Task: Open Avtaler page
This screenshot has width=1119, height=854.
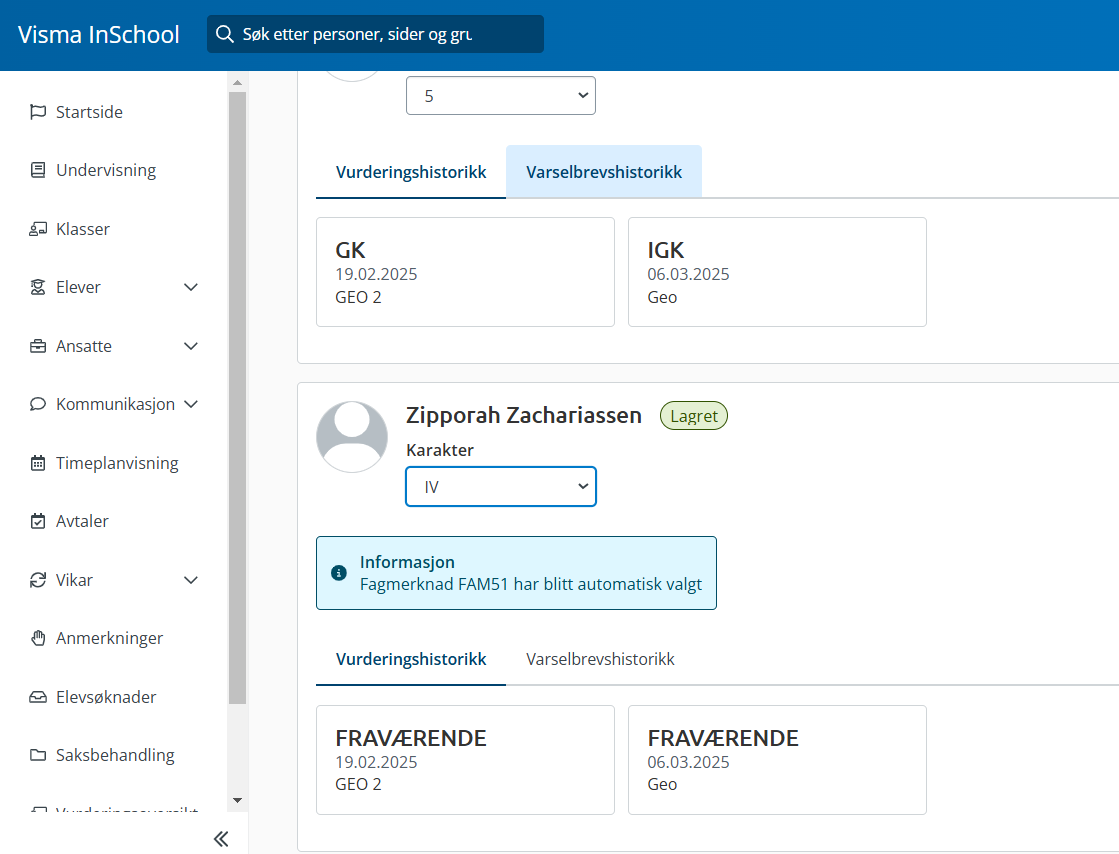Action: pos(82,521)
